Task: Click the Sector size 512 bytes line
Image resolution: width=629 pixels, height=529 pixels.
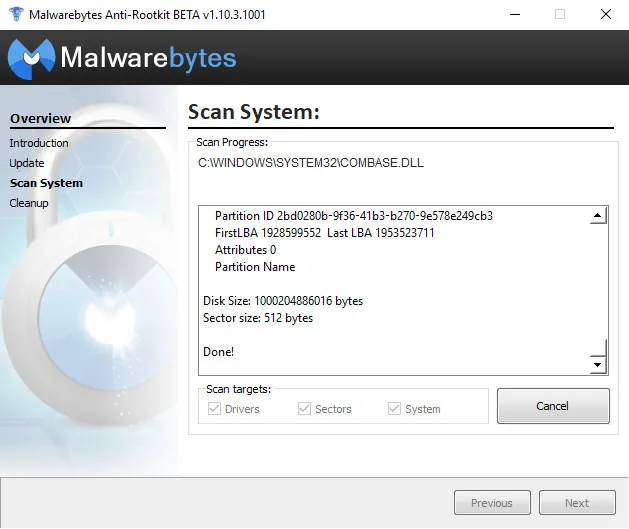Action: 258,318
